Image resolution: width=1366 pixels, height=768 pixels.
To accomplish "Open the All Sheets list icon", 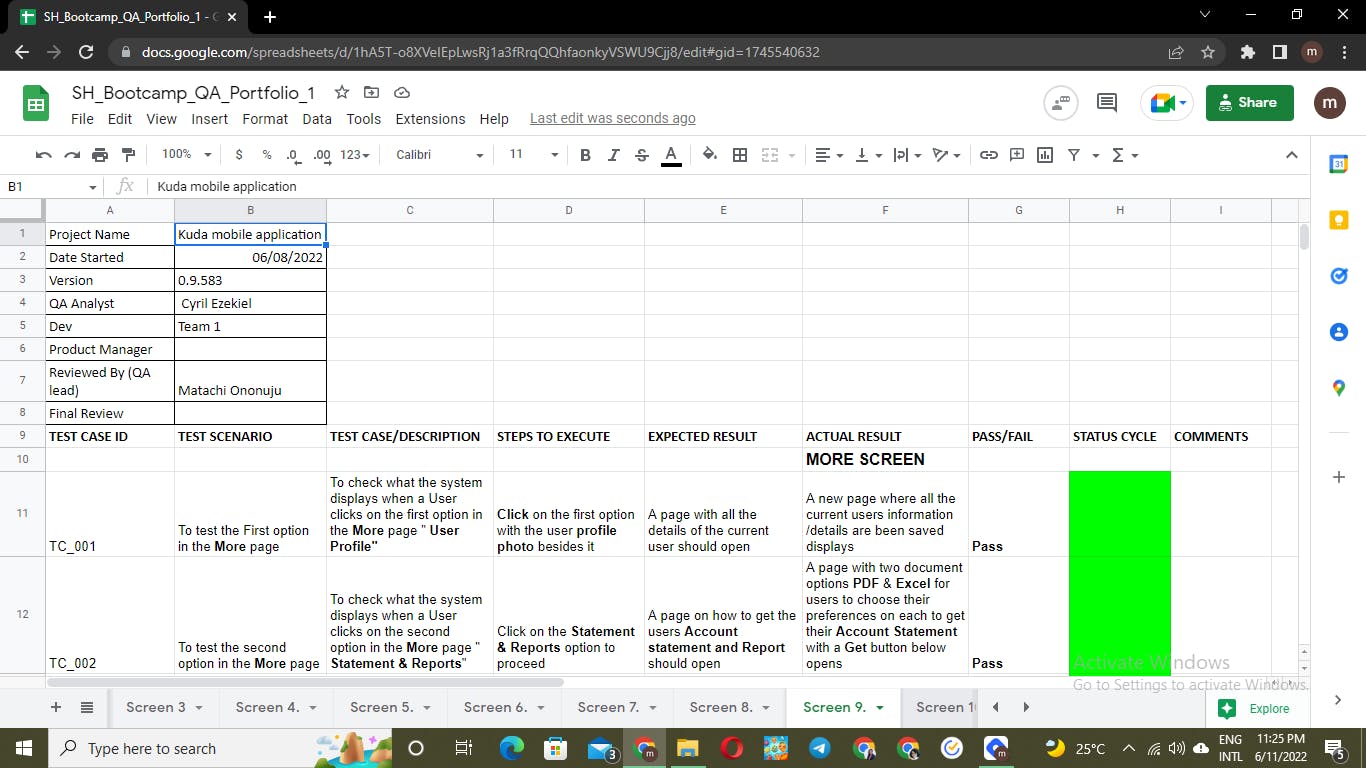I will tap(87, 707).
